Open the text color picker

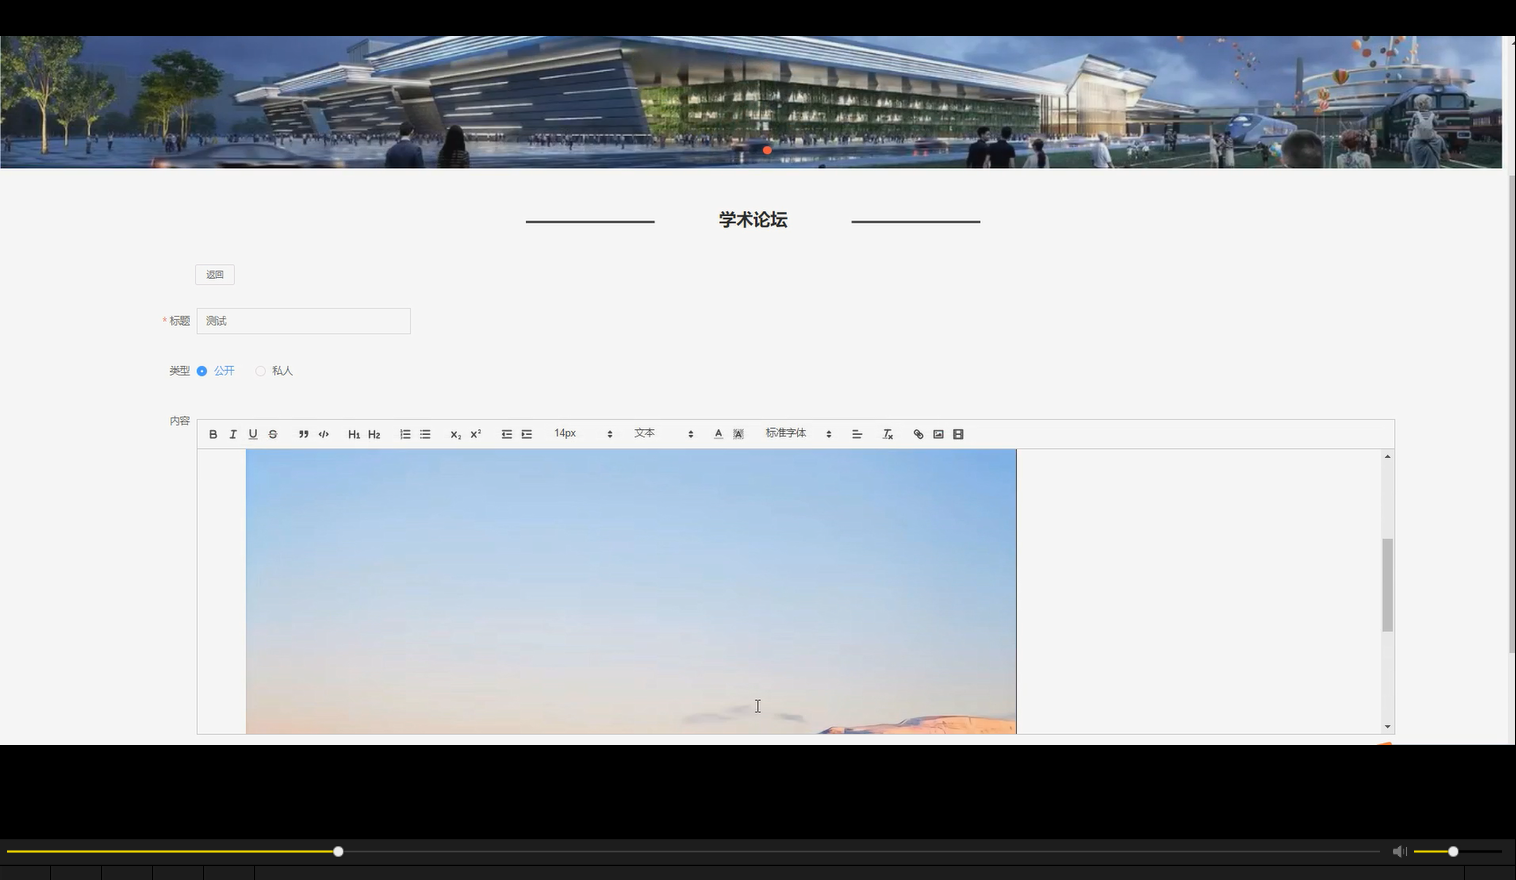point(718,433)
